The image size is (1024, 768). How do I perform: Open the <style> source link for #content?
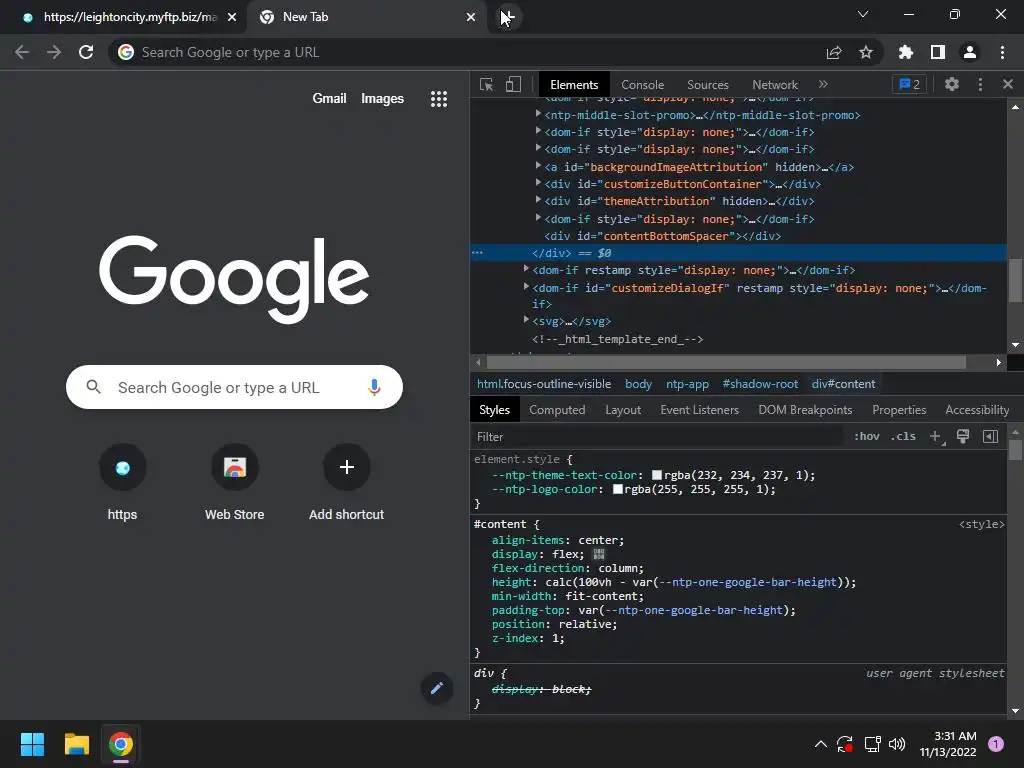coord(982,524)
